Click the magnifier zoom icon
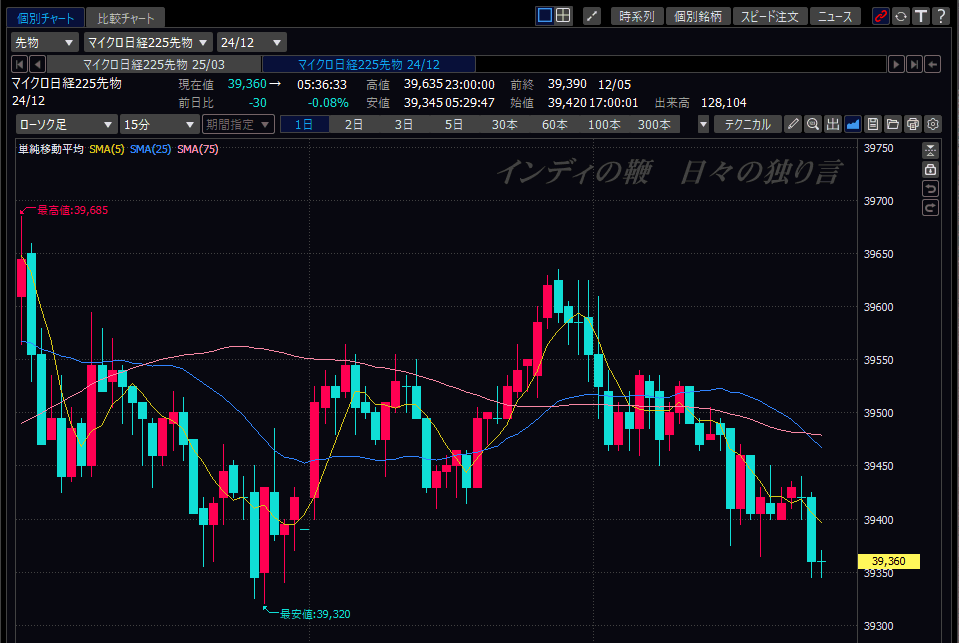The width and height of the screenshot is (959, 643). click(x=813, y=124)
